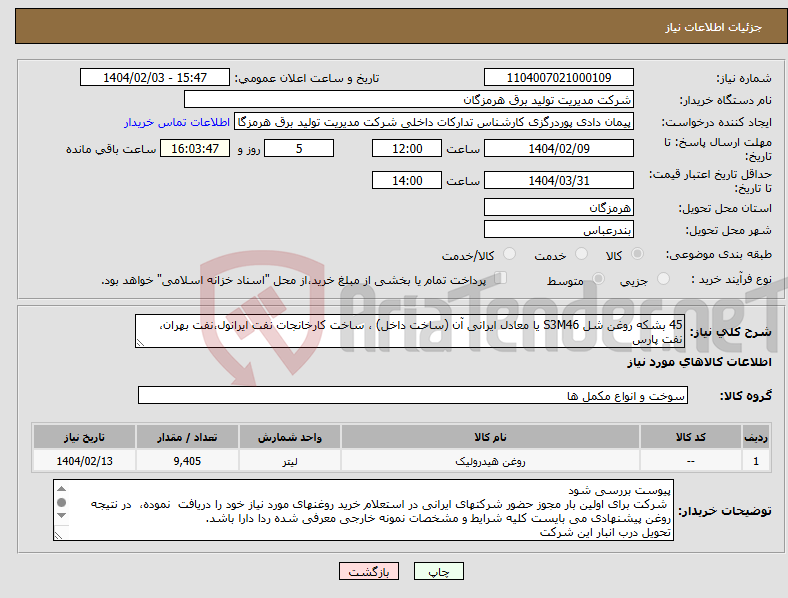The height and width of the screenshot is (598, 788).
Task: Click the scroll up arrow in buyer notes
Action: pyautogui.click(x=61, y=489)
